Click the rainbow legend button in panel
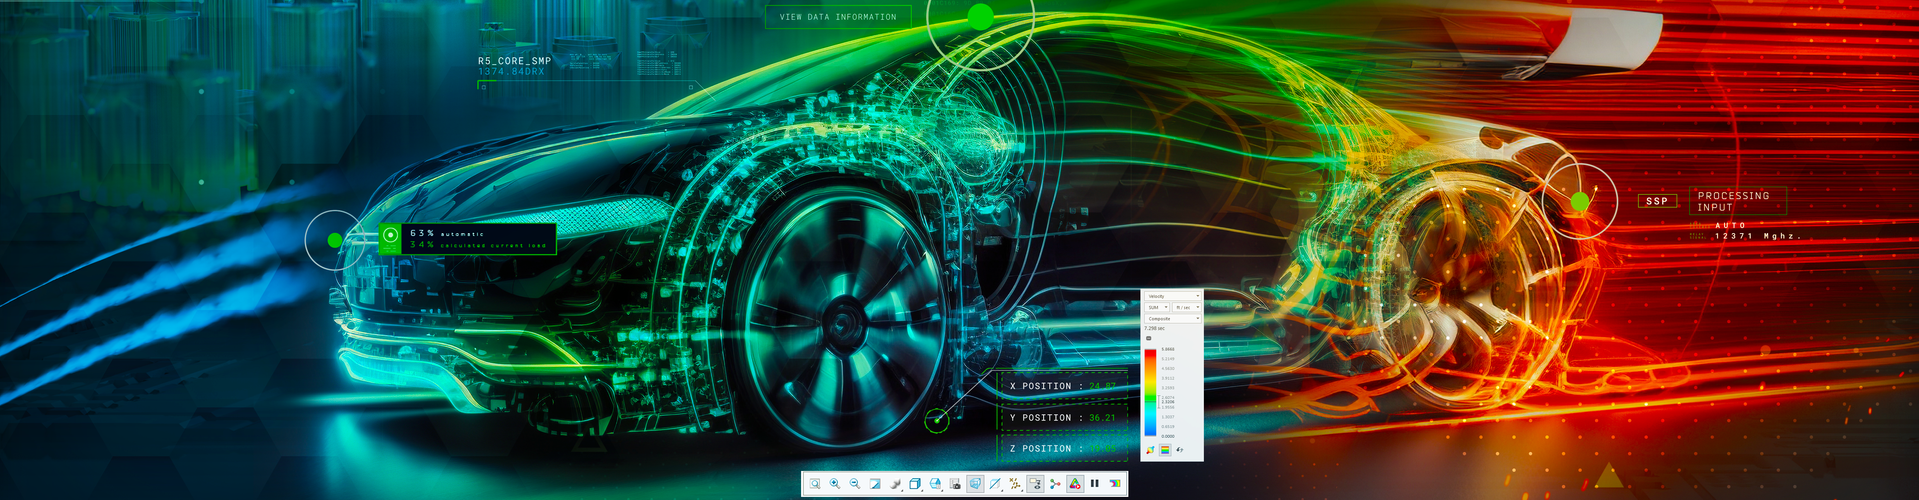Image resolution: width=1919 pixels, height=500 pixels. click(1165, 450)
